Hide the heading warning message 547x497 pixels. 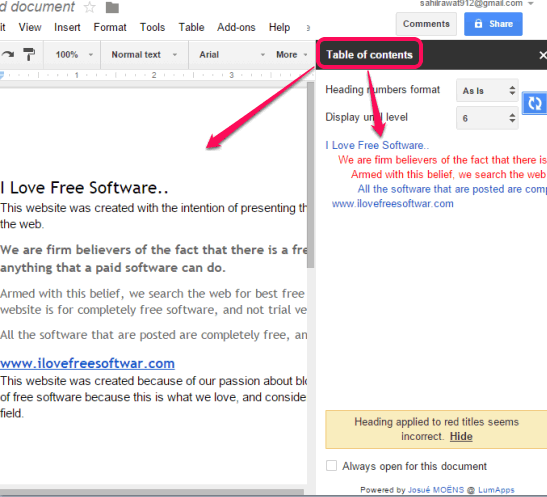click(x=461, y=437)
